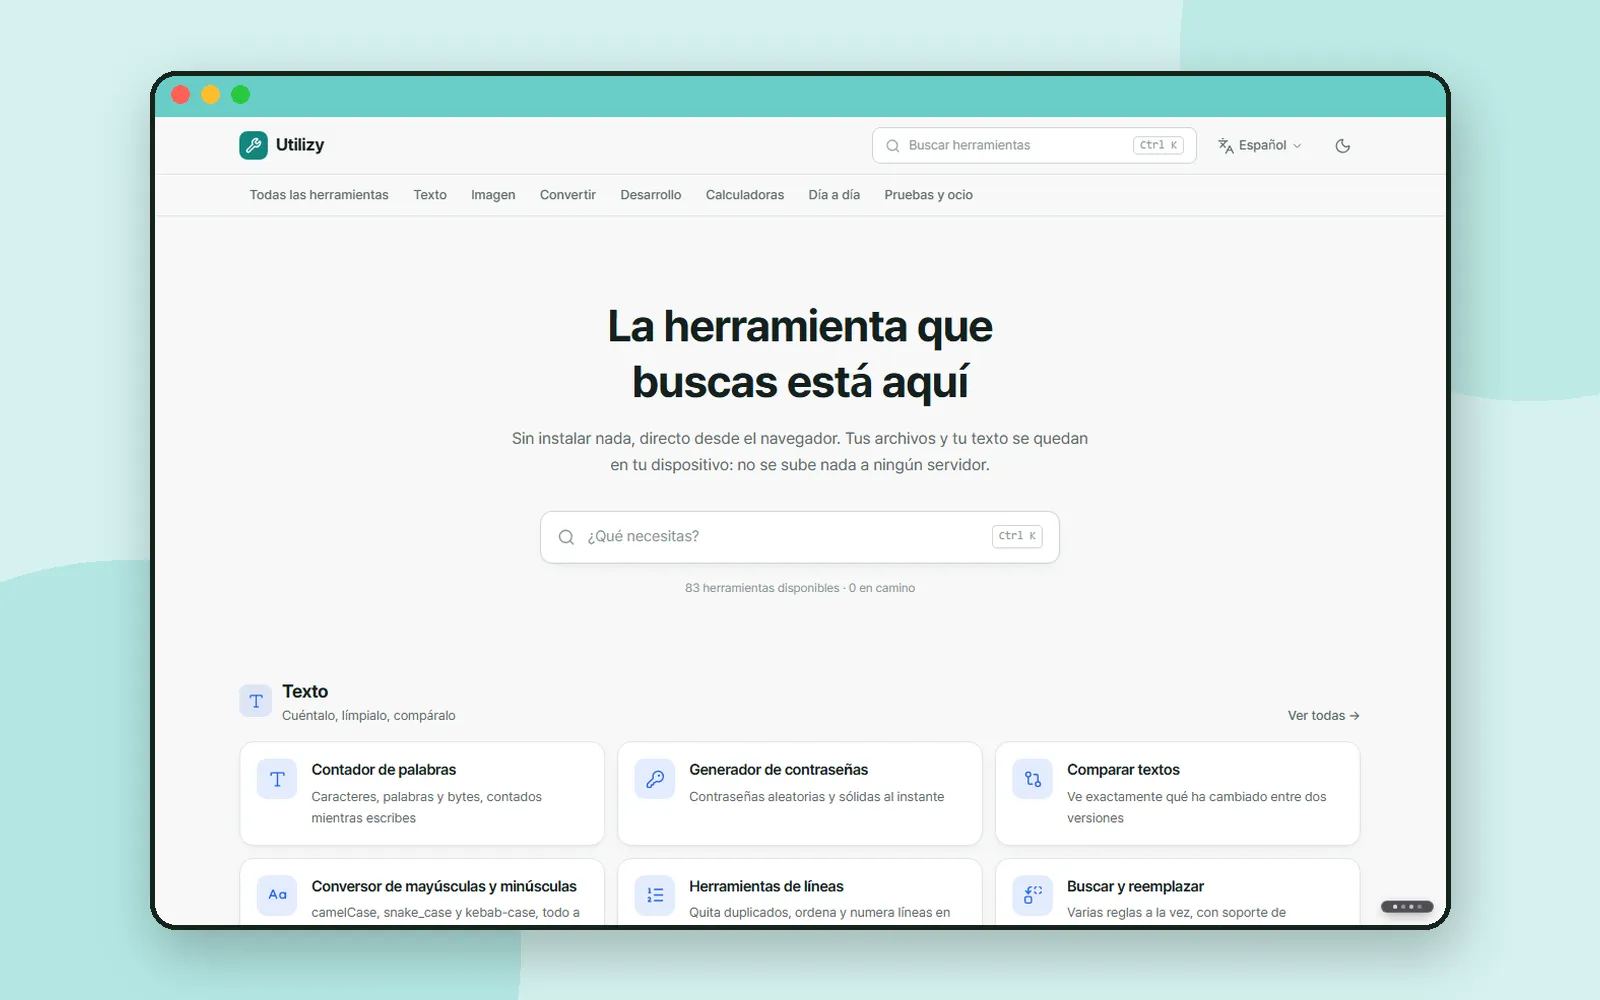Select the Desarrollo nav item
1600x1000 pixels.
click(x=651, y=195)
